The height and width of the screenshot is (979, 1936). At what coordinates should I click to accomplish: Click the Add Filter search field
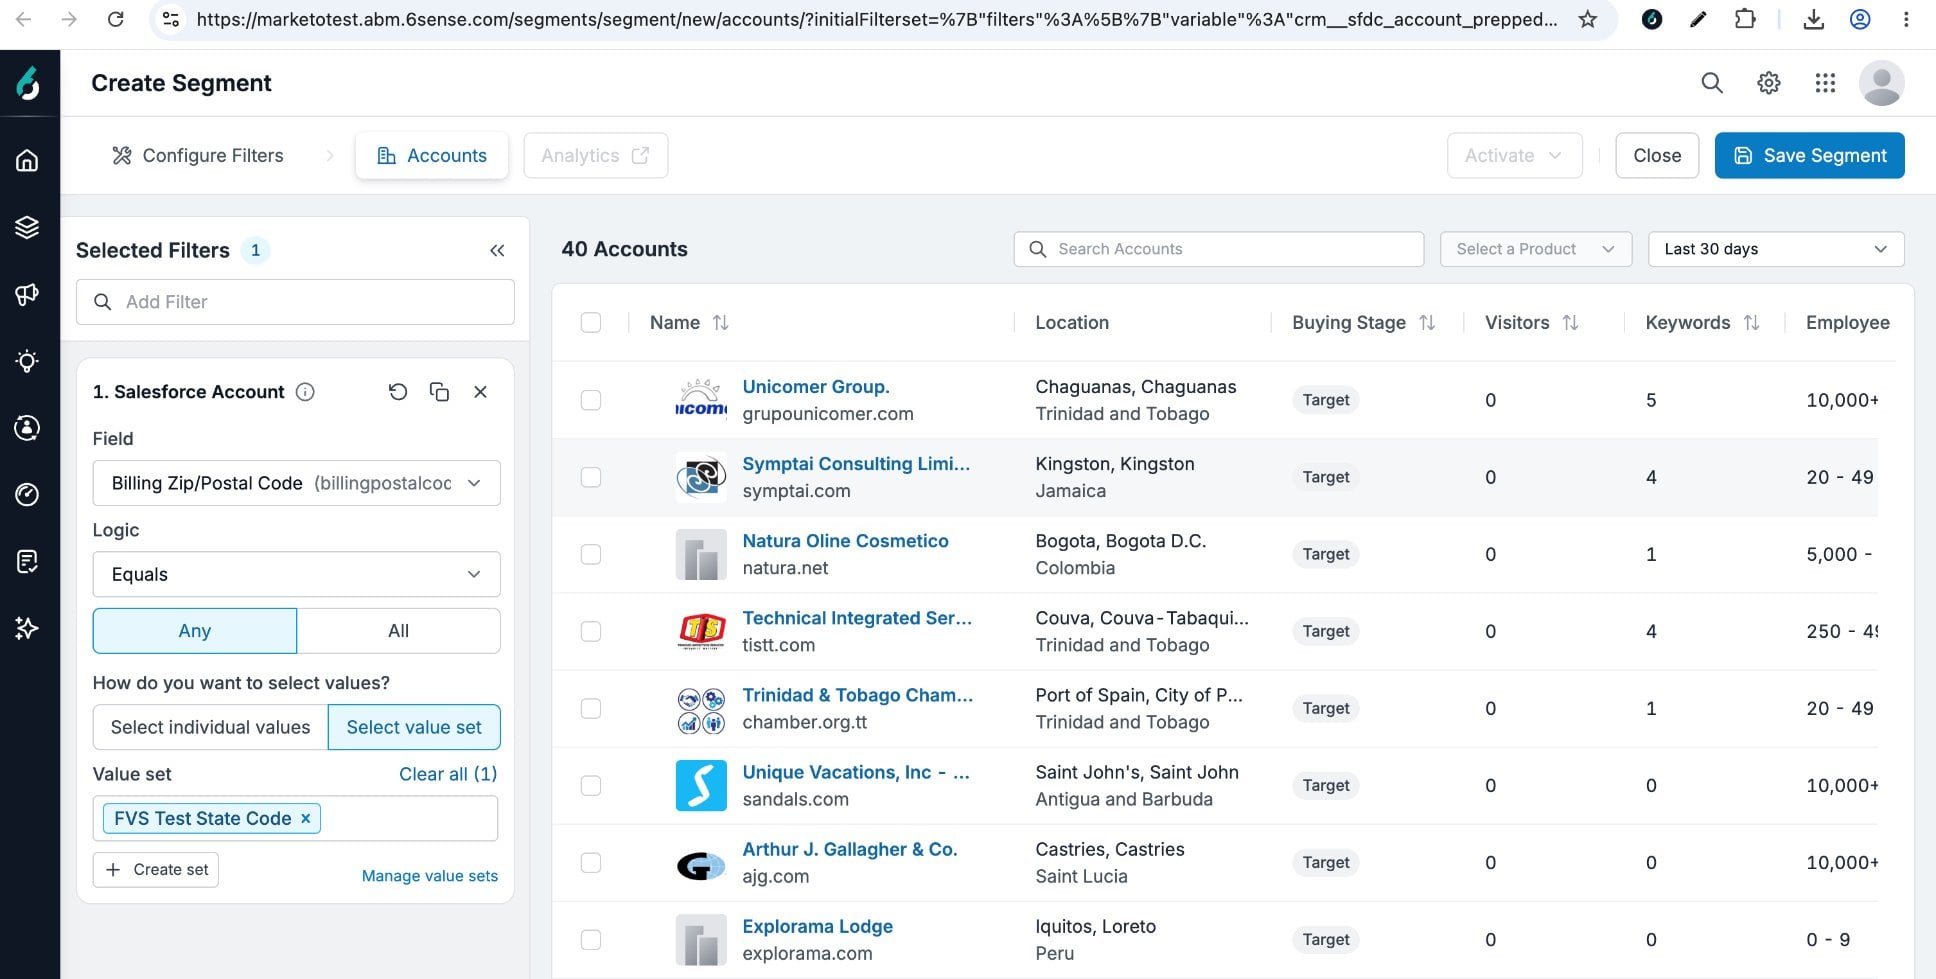coord(296,302)
